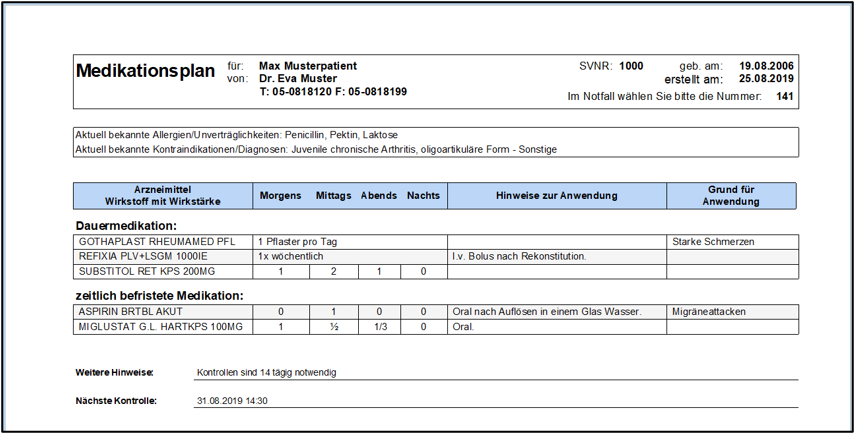Click the Mittags column header
Screen dimensions: 855x434
point(334,196)
